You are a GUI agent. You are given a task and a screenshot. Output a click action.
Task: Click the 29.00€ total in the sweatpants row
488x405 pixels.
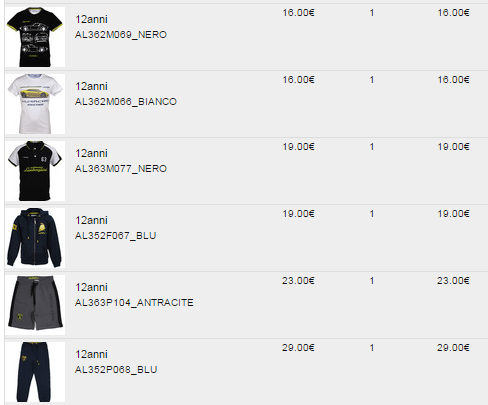tap(453, 348)
